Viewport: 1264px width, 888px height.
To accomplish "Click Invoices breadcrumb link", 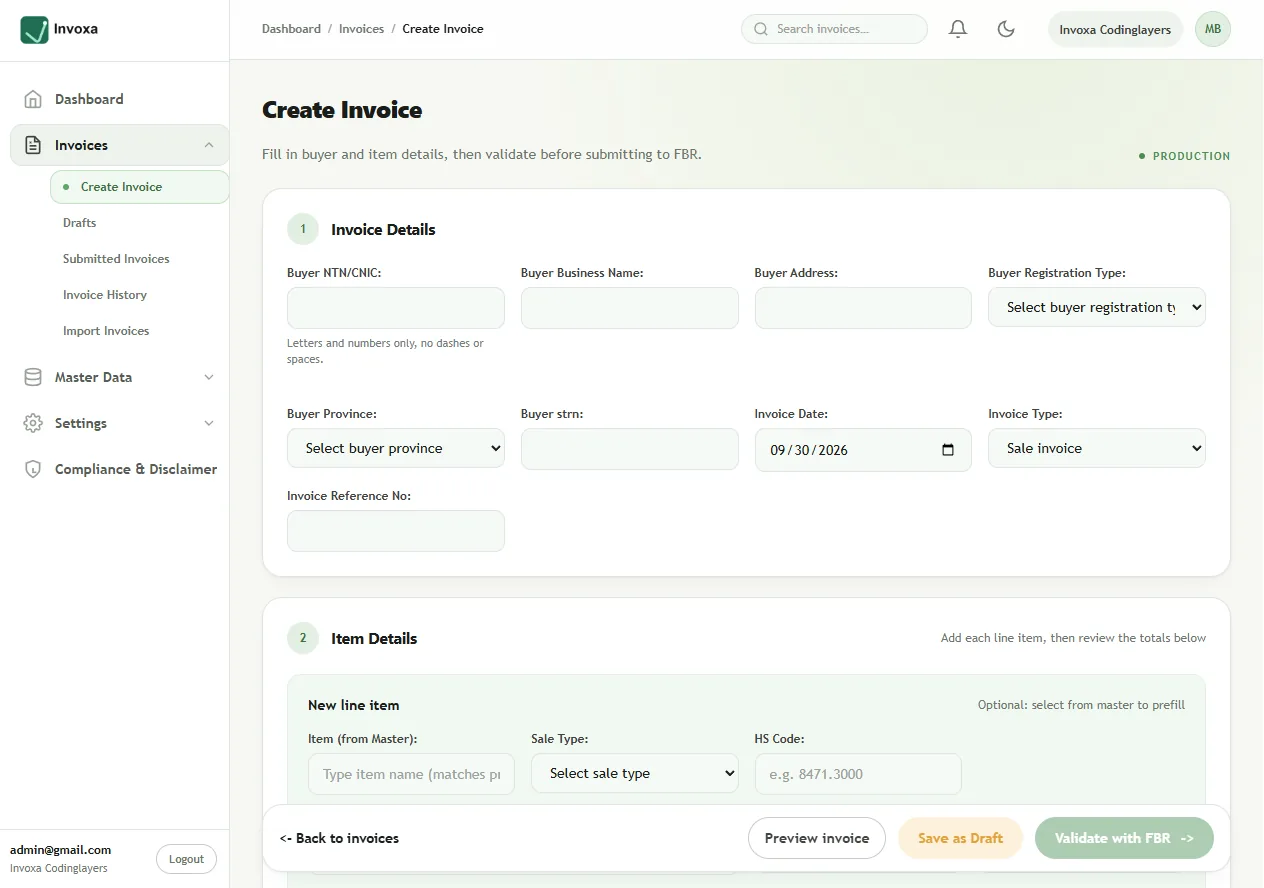I will point(361,29).
